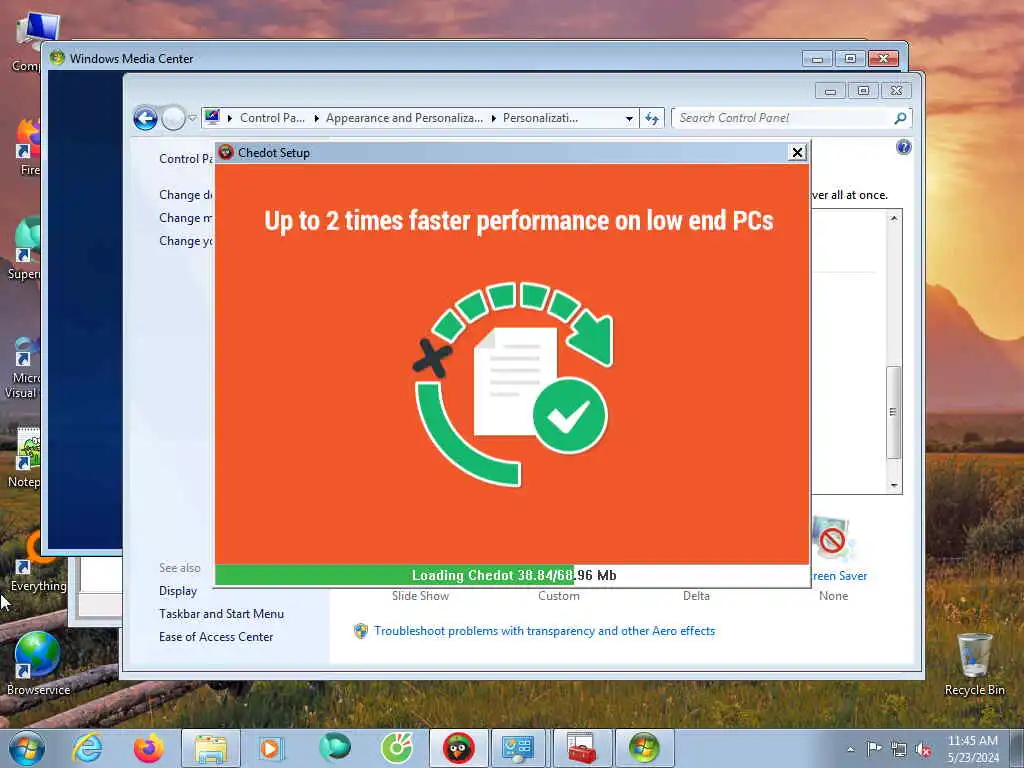
Task: Click the green Coc Coc taskbar icon
Action: [397, 748]
